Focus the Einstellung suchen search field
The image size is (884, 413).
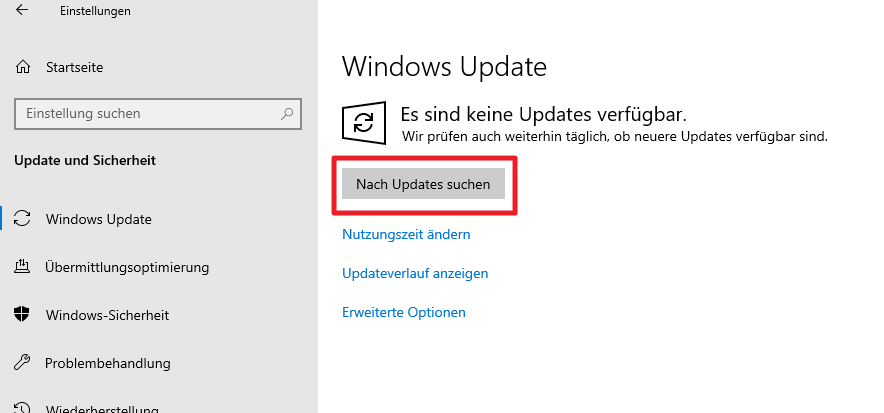tap(158, 114)
